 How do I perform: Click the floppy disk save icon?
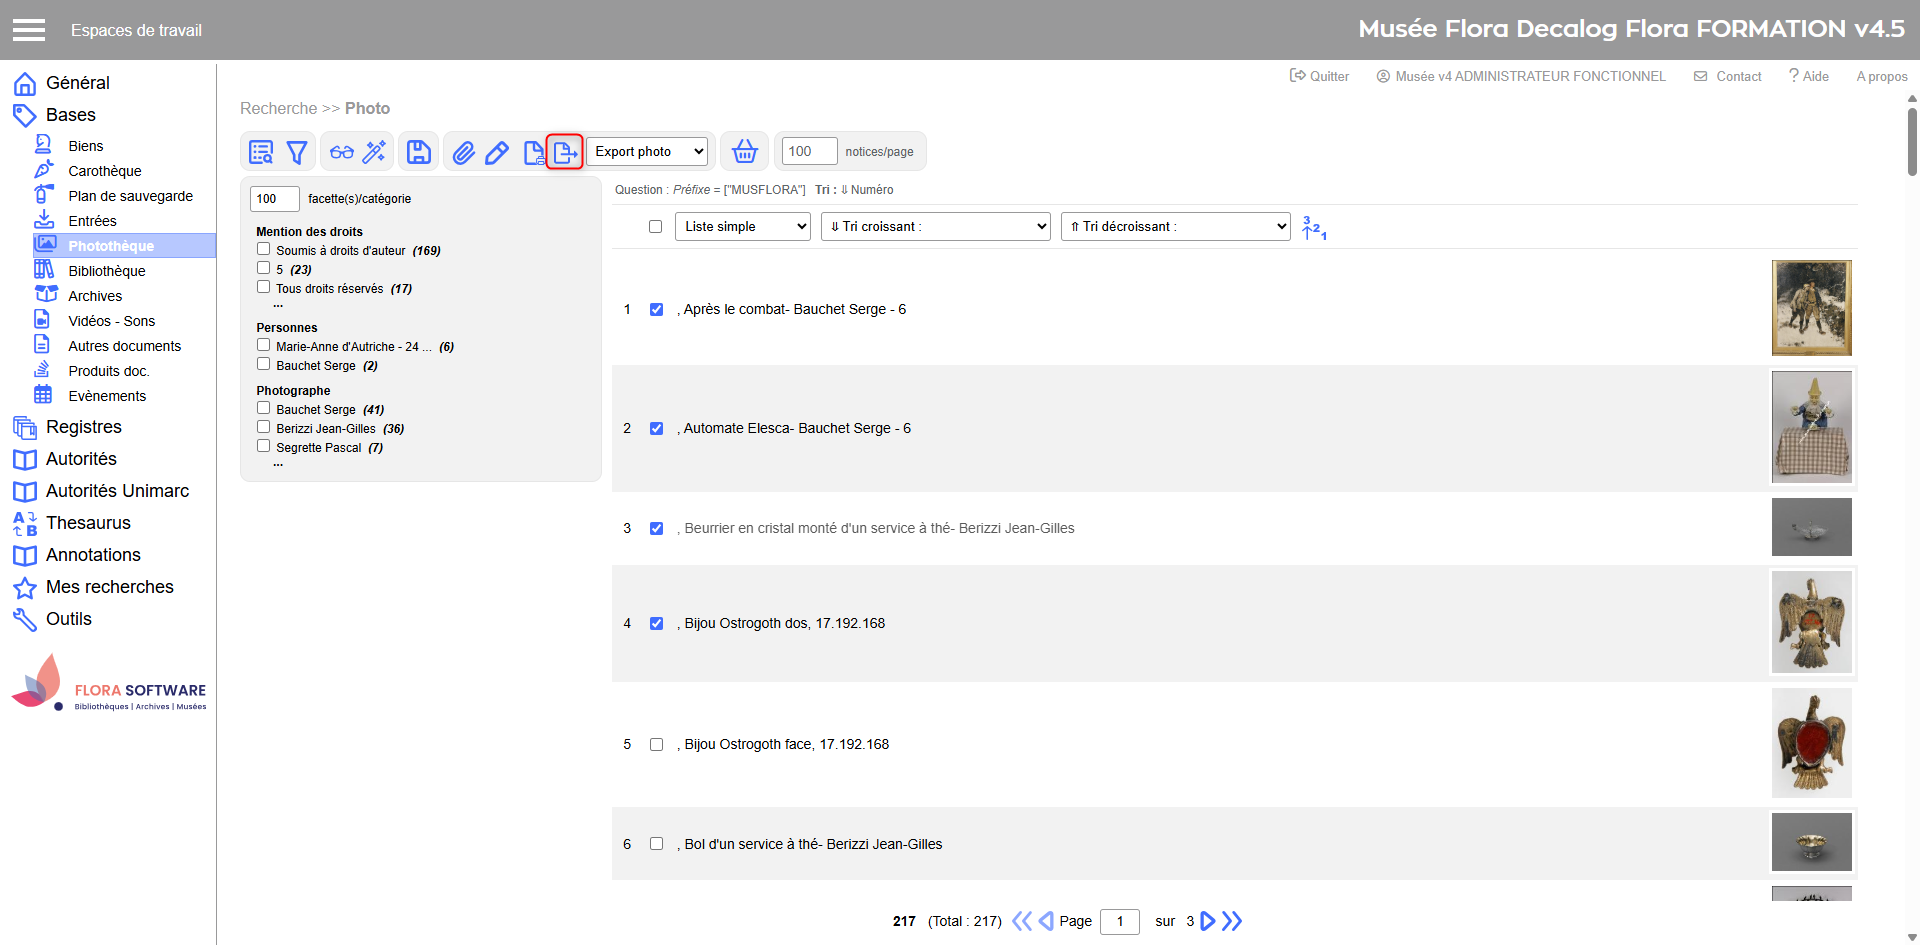coord(419,152)
